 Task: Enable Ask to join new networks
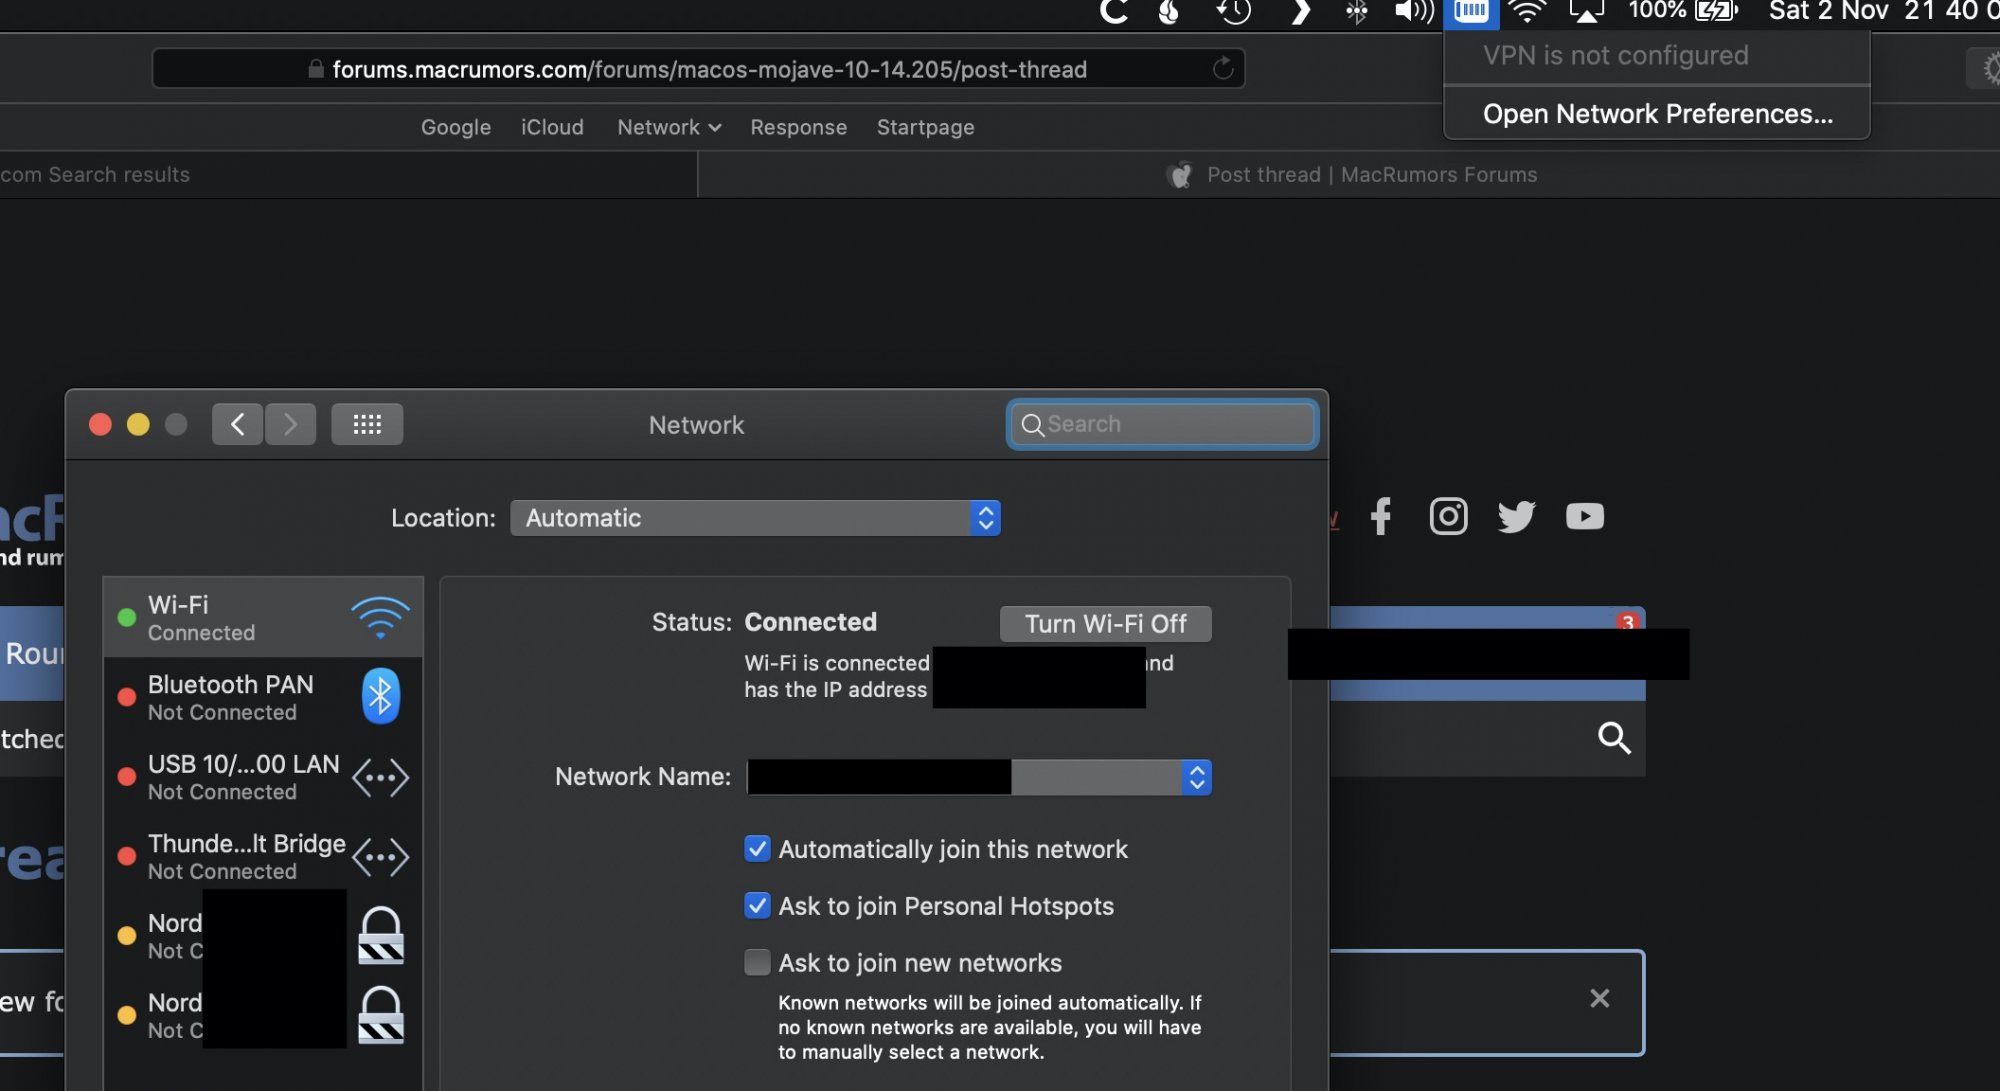pyautogui.click(x=757, y=962)
